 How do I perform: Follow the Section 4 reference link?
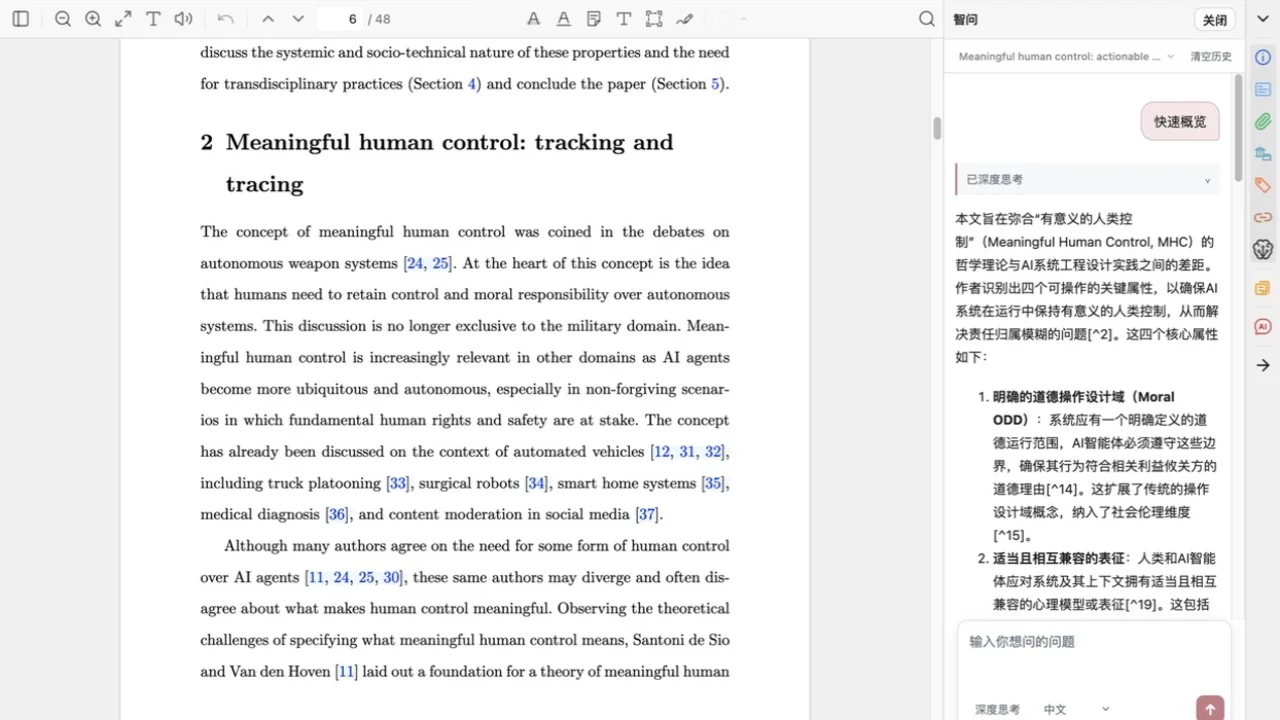472,84
